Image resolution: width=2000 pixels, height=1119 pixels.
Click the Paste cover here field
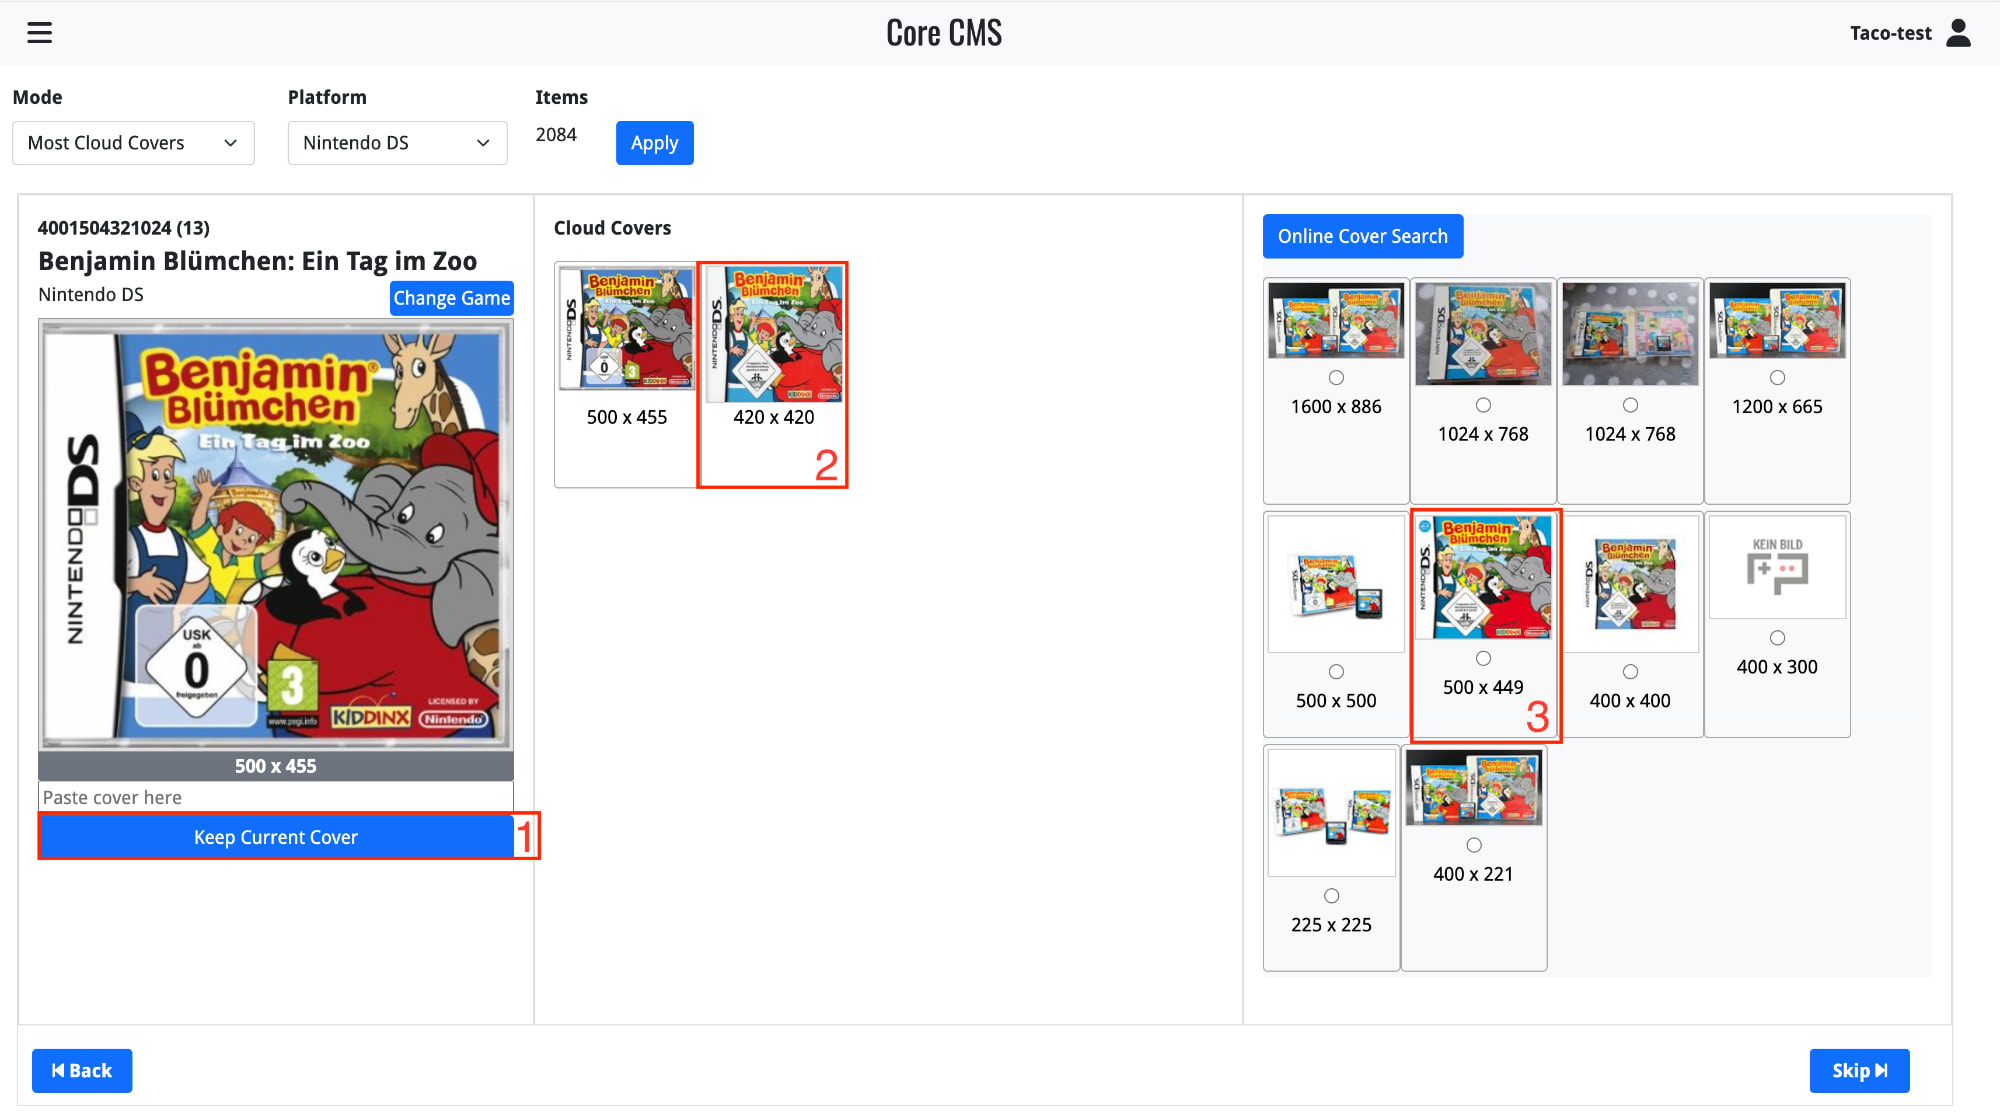click(x=276, y=797)
